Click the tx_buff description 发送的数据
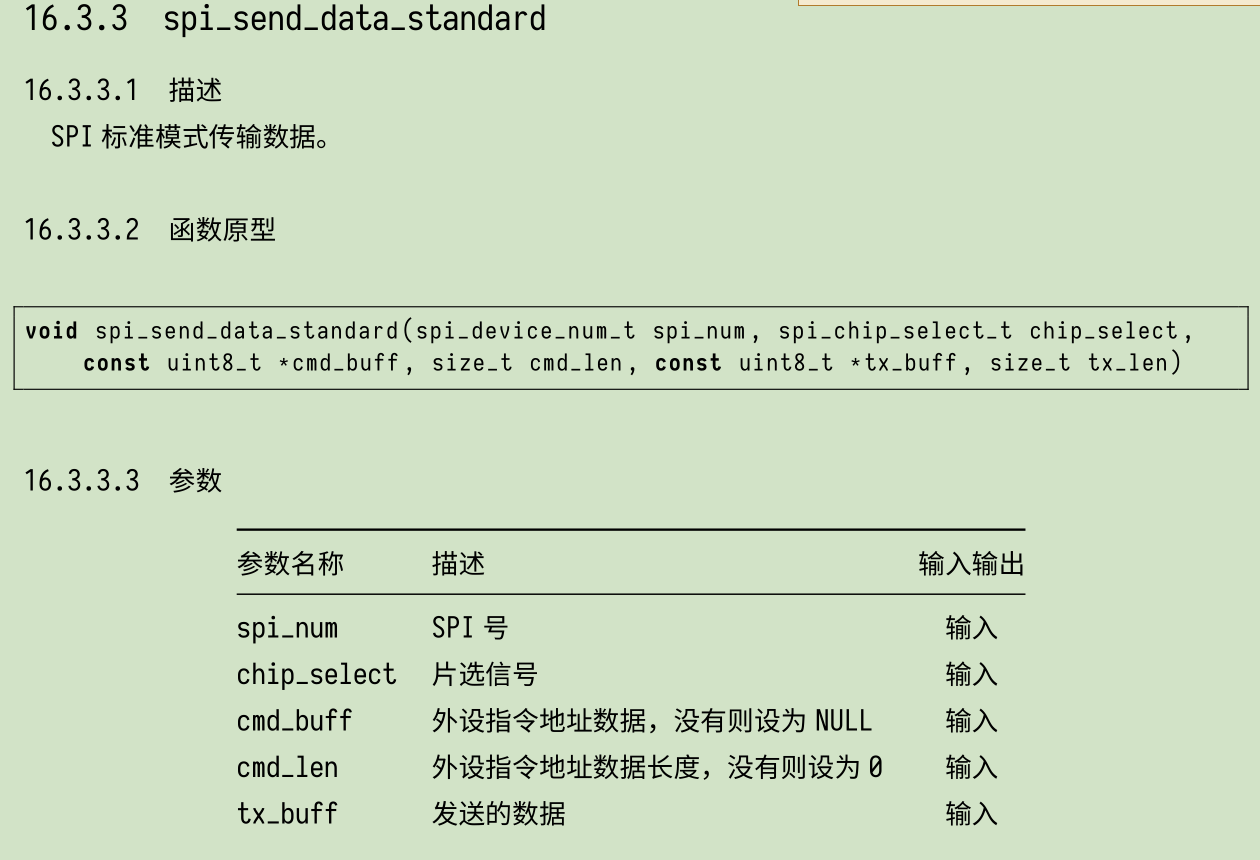This screenshot has height=860, width=1260. 498,813
